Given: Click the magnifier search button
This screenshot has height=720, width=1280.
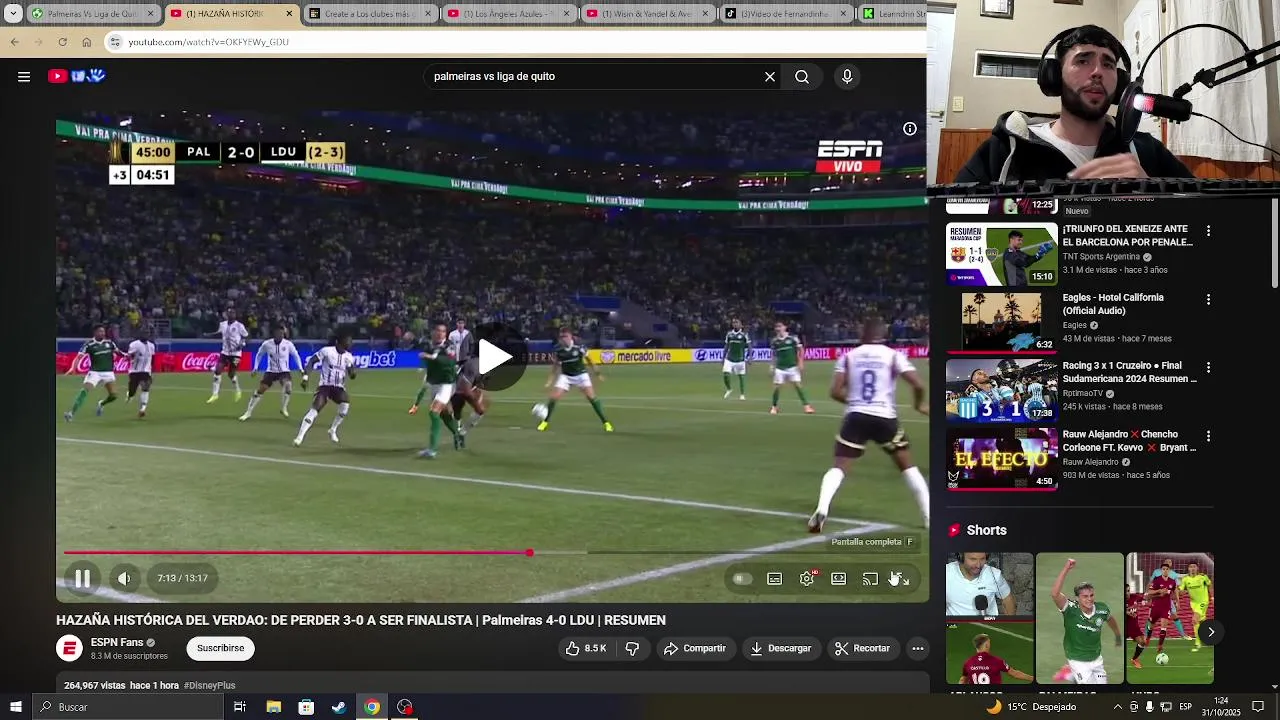Looking at the screenshot, I should (802, 76).
